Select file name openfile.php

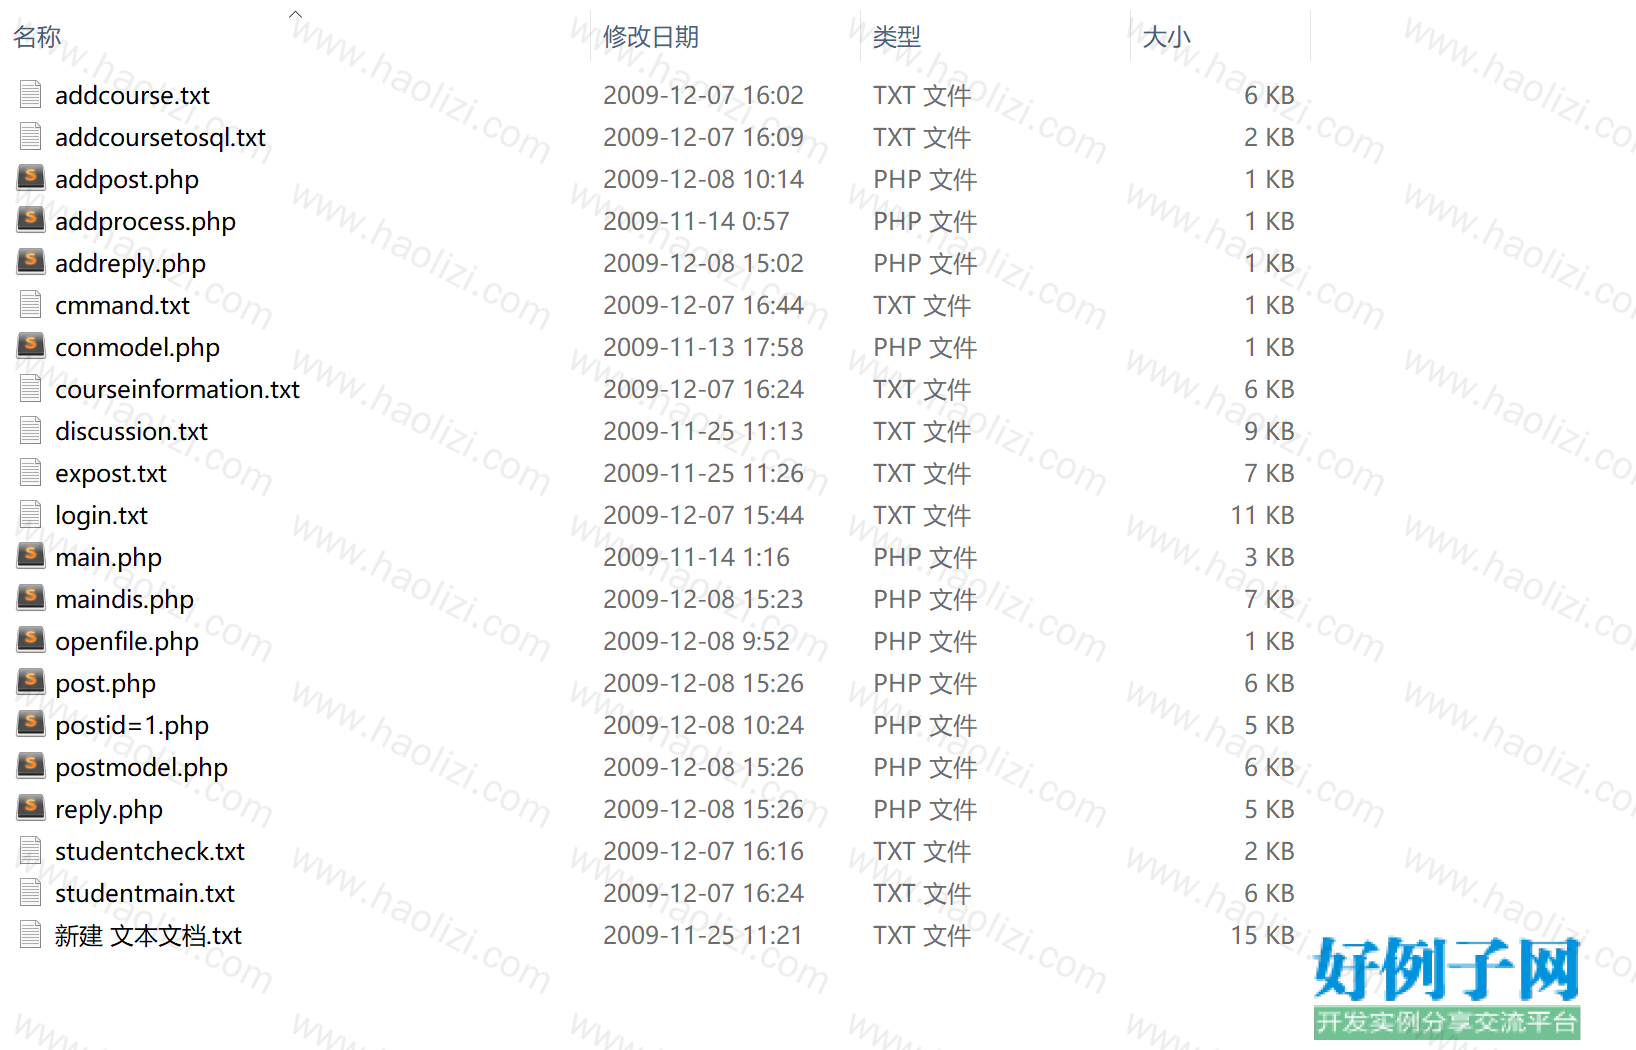(x=127, y=642)
